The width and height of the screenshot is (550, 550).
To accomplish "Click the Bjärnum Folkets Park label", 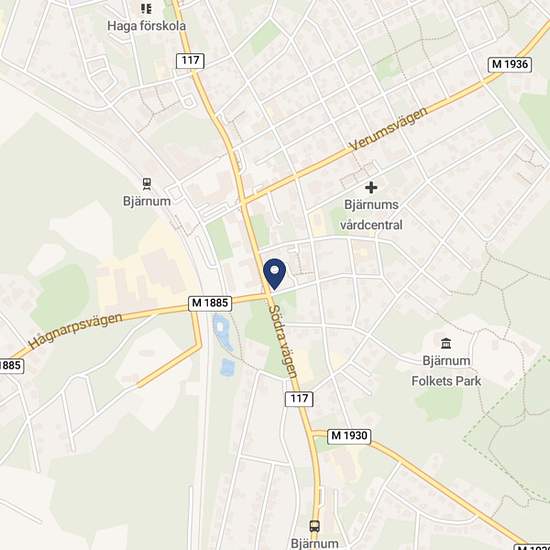I will pyautogui.click(x=446, y=371).
